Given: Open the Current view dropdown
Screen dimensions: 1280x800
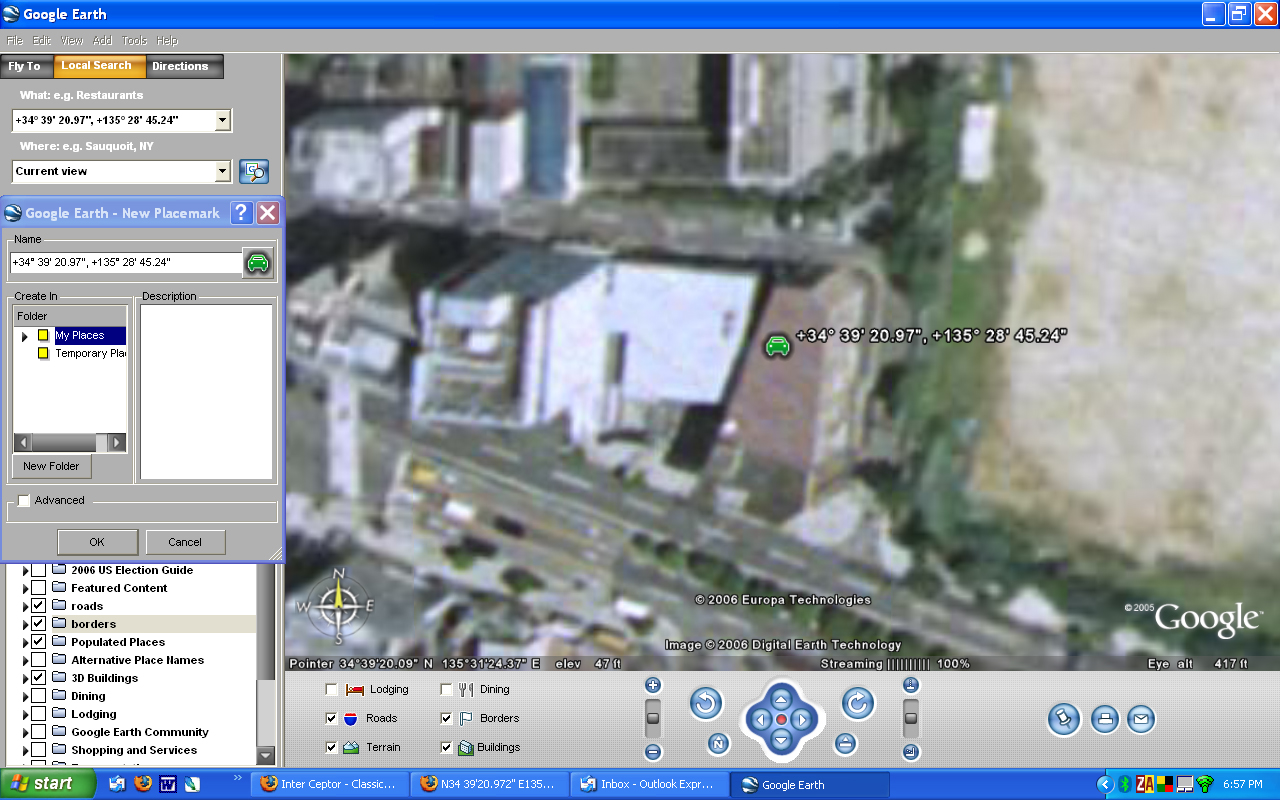Looking at the screenshot, I should (223, 171).
